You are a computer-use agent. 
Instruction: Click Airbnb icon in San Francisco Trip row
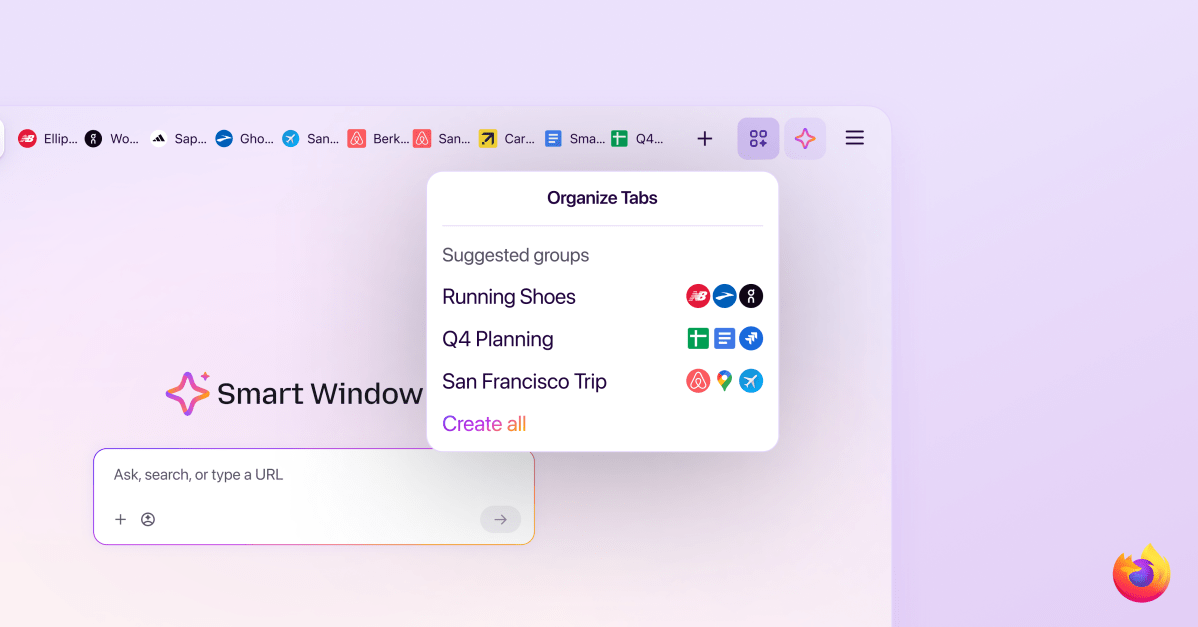coord(698,381)
